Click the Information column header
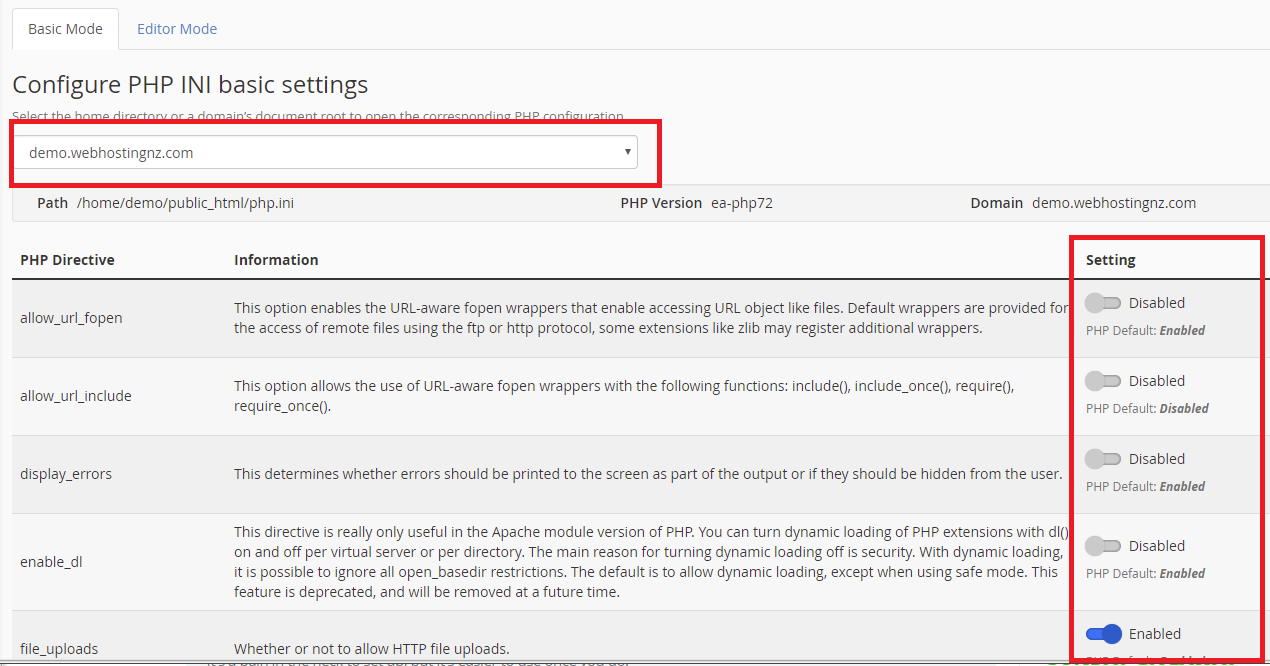This screenshot has width=1270, height=666. tap(276, 260)
